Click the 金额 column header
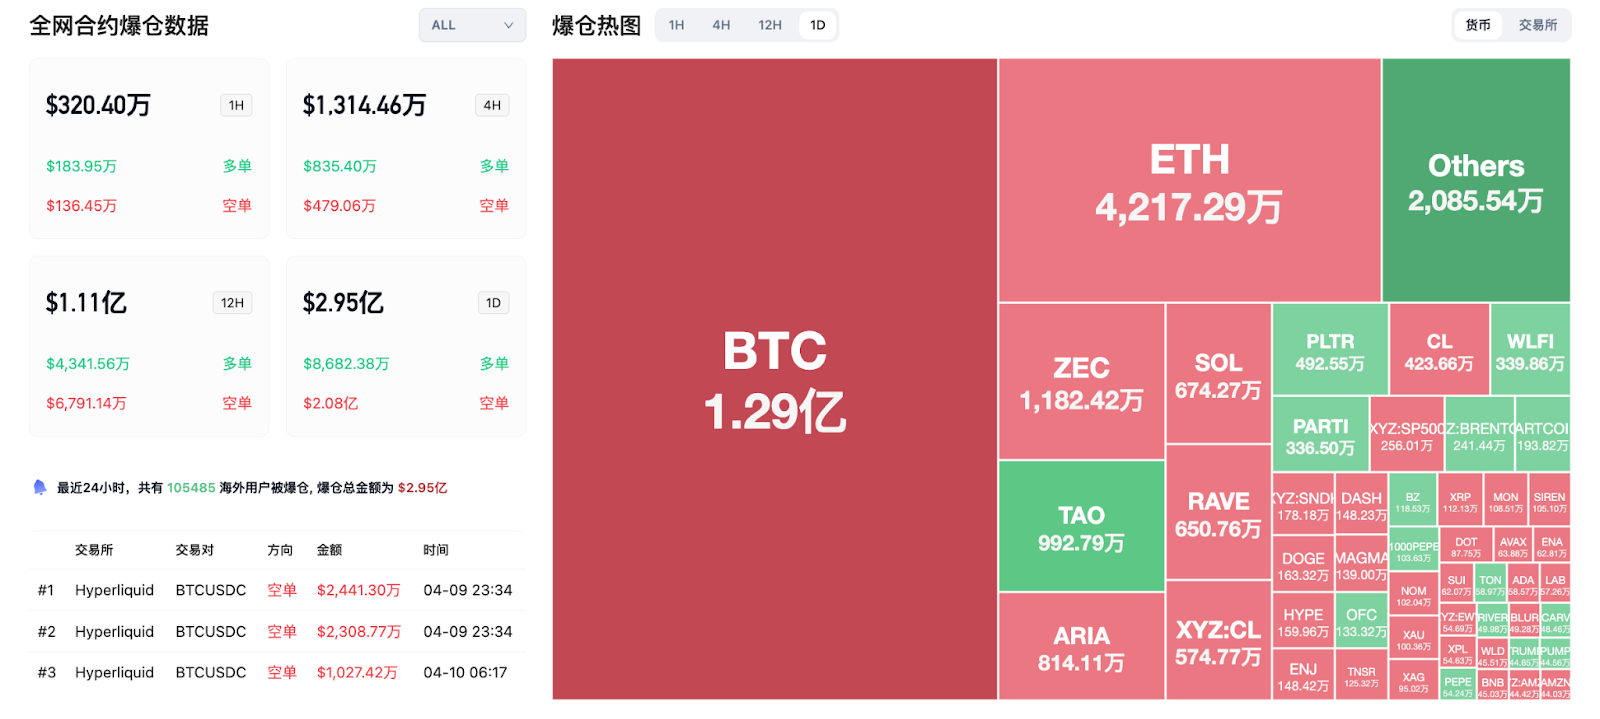 pyautogui.click(x=329, y=550)
